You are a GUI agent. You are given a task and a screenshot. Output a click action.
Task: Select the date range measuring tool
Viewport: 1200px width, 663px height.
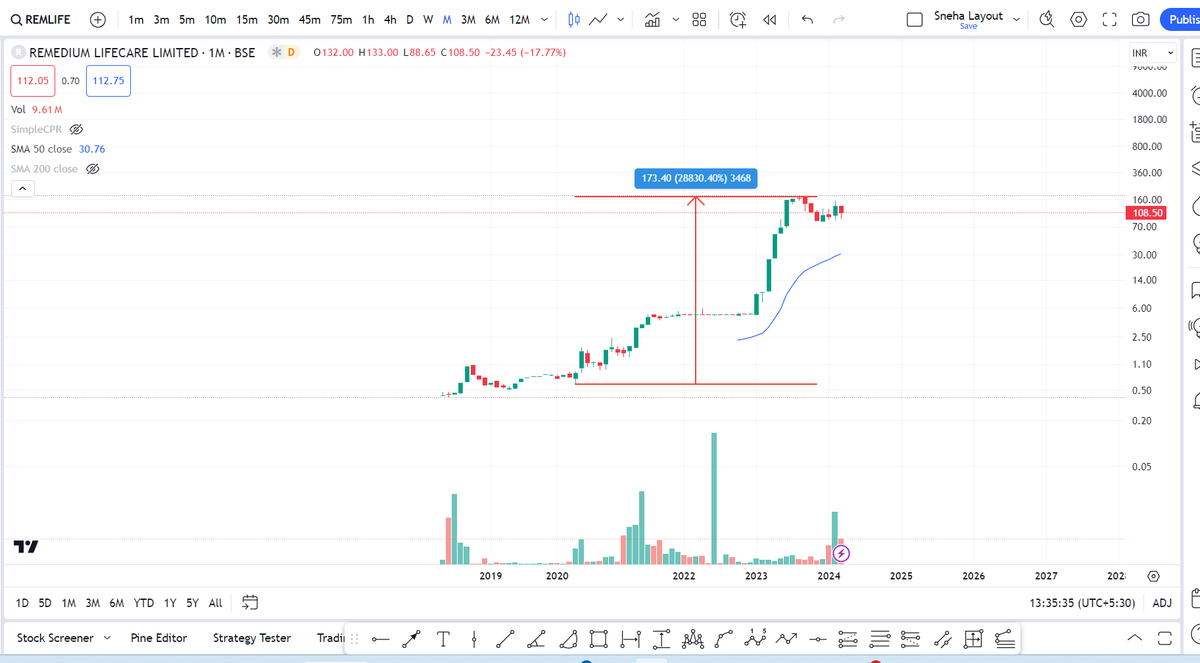pos(630,638)
